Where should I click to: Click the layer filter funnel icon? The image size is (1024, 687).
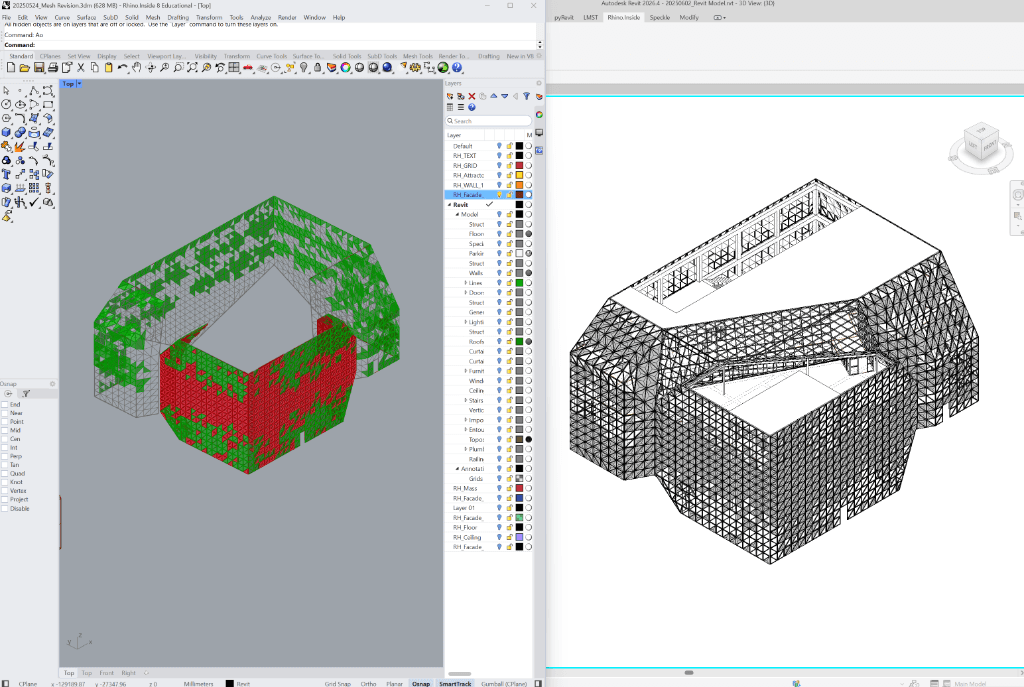pyautogui.click(x=526, y=96)
